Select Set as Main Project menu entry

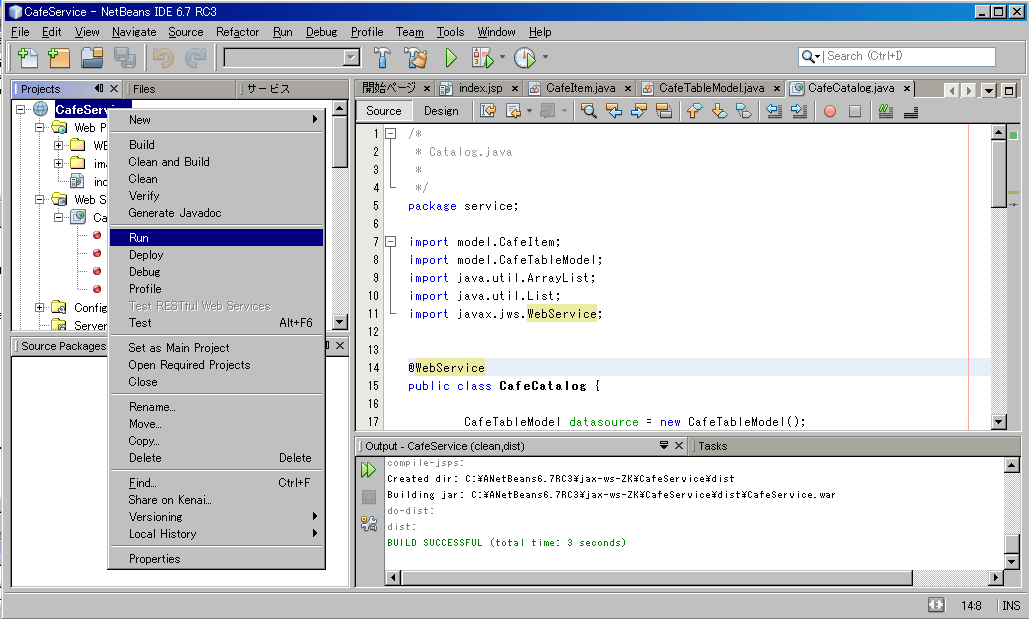(217, 348)
